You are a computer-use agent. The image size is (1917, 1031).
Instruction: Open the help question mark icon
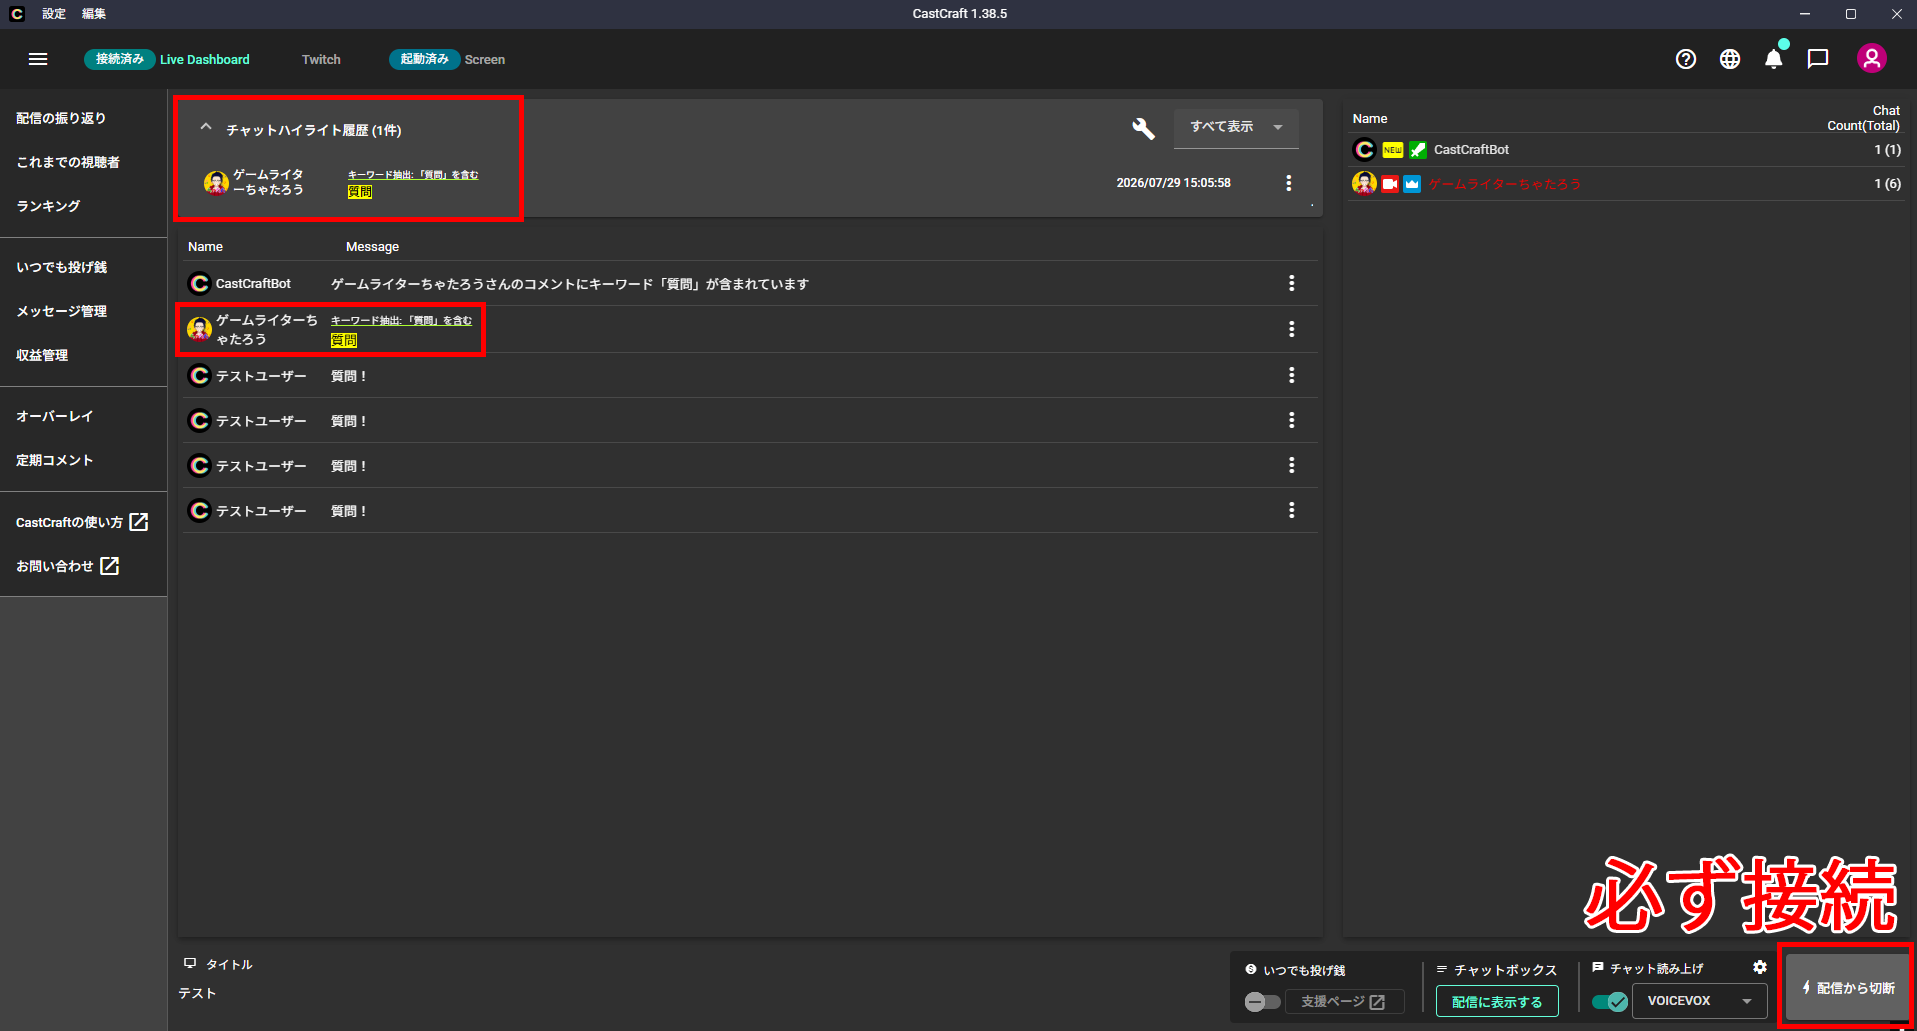coord(1686,59)
